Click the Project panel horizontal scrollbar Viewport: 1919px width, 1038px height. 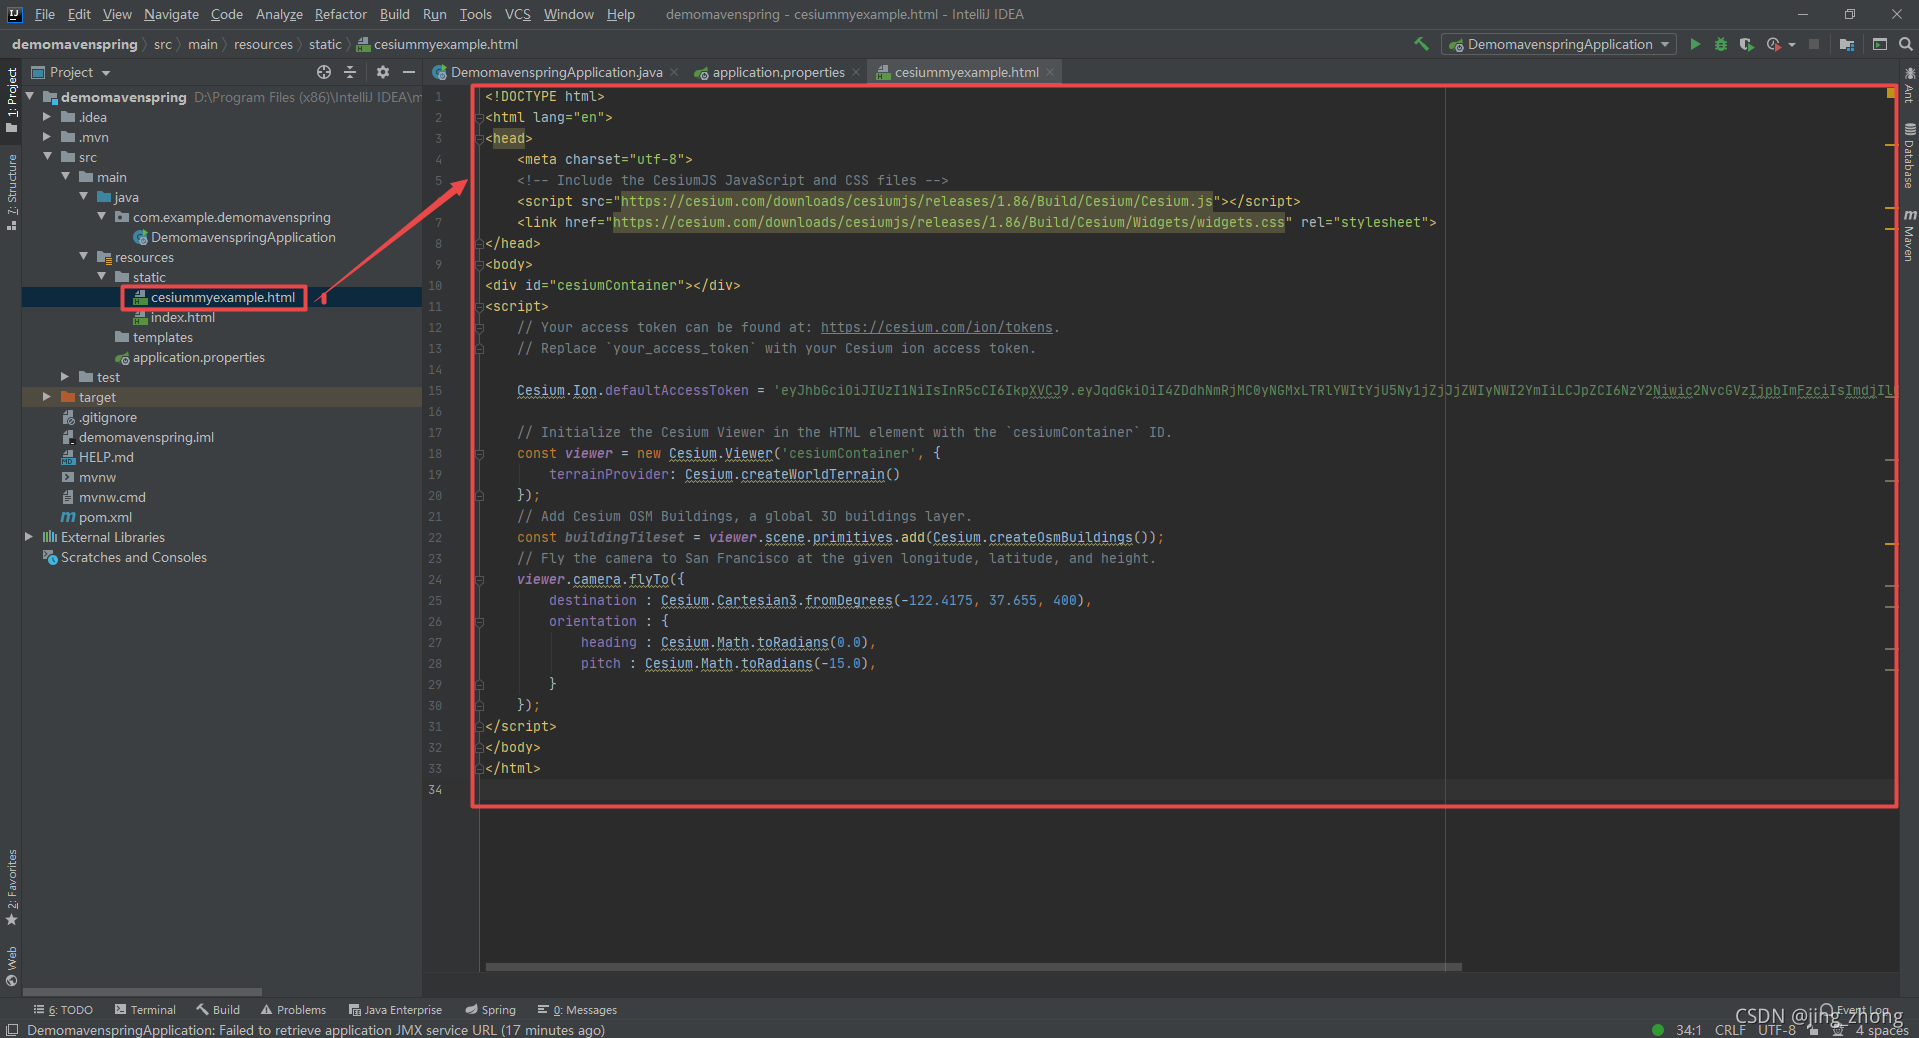[142, 992]
